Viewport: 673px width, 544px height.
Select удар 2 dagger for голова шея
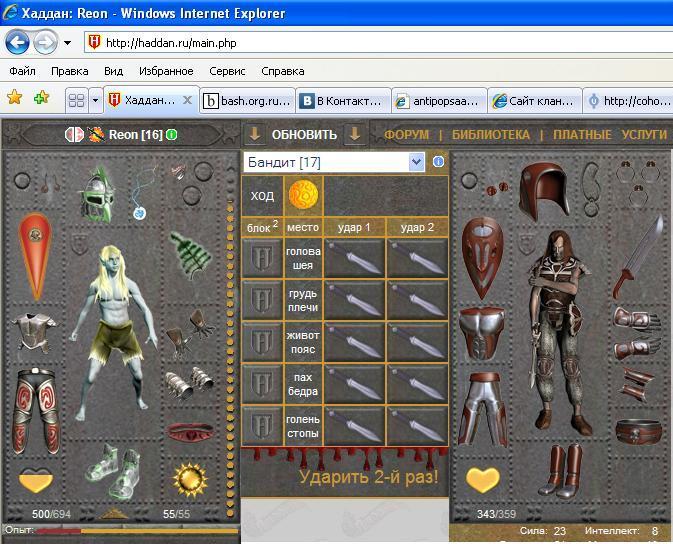pos(417,258)
